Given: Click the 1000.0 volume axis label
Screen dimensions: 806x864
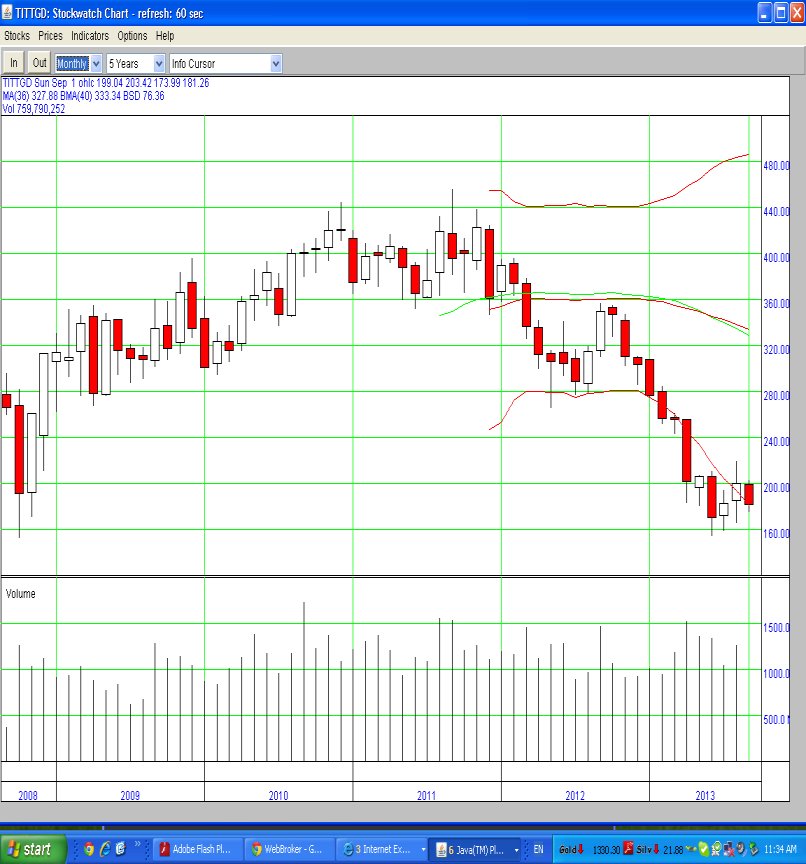Looking at the screenshot, I should point(776,673).
